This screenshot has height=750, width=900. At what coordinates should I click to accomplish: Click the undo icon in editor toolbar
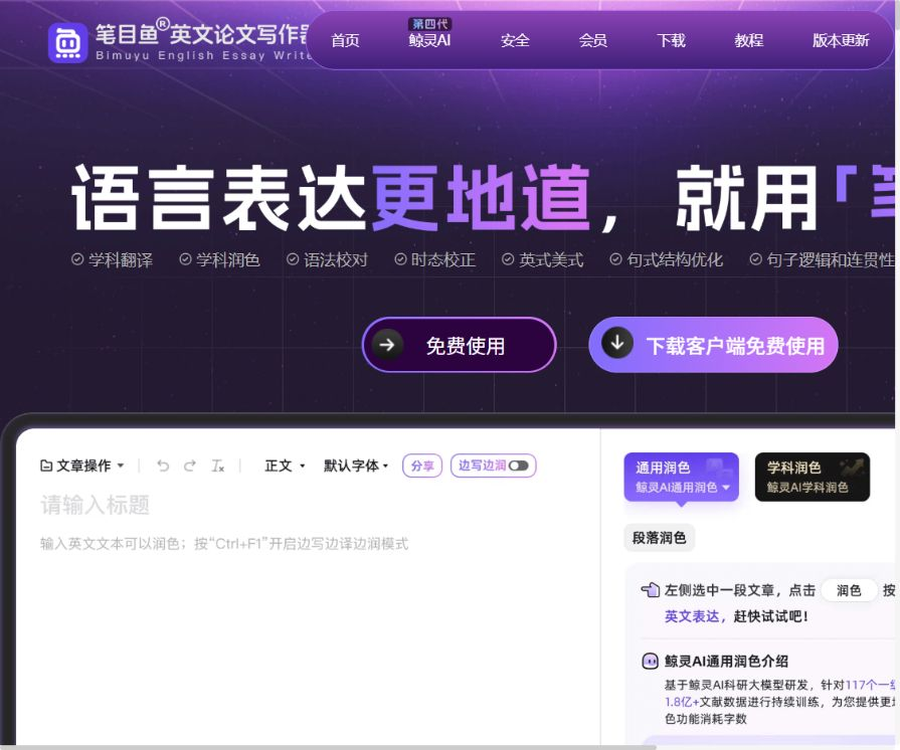click(163, 465)
